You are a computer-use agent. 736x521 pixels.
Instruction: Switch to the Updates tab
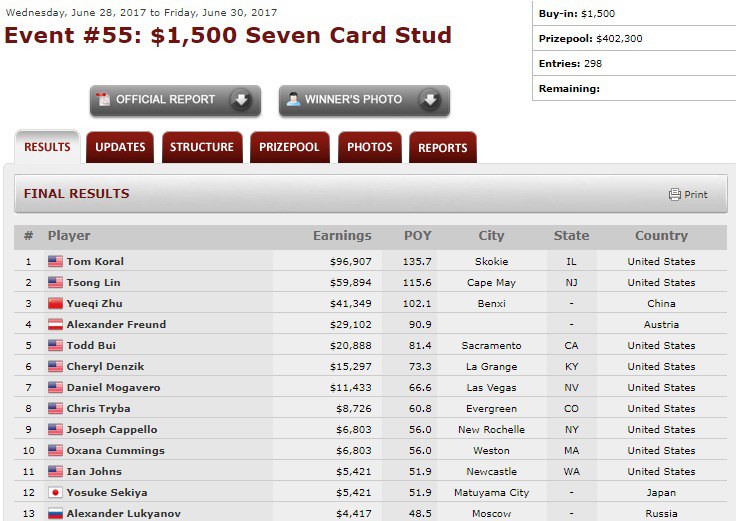point(120,147)
